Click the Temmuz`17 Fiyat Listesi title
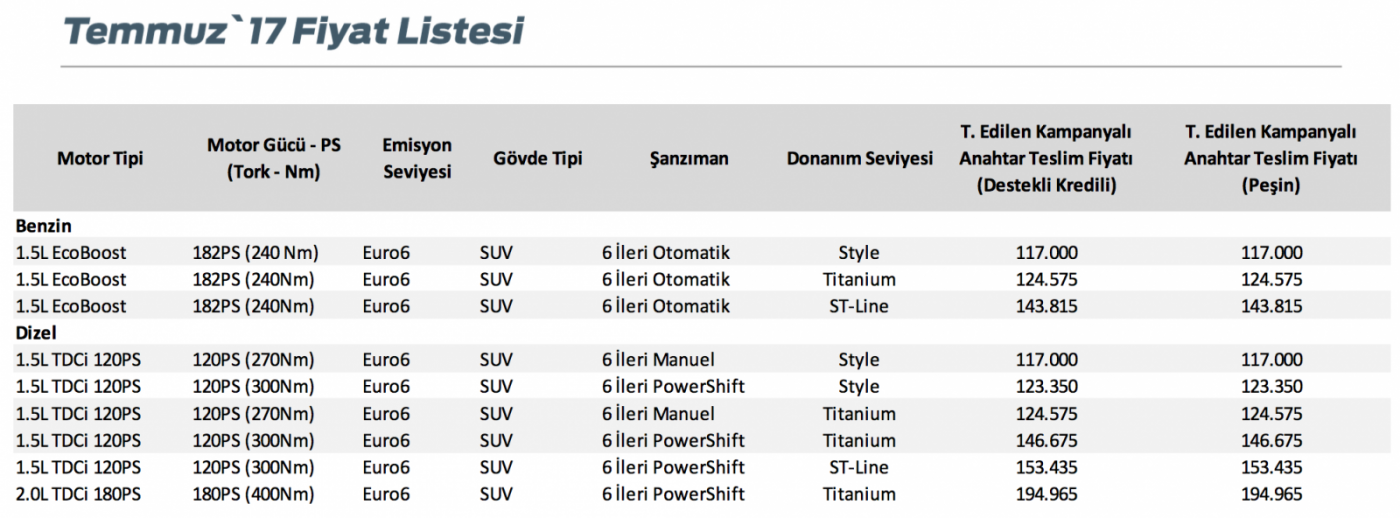Viewport: 1400px width, 518px height. [x=293, y=31]
